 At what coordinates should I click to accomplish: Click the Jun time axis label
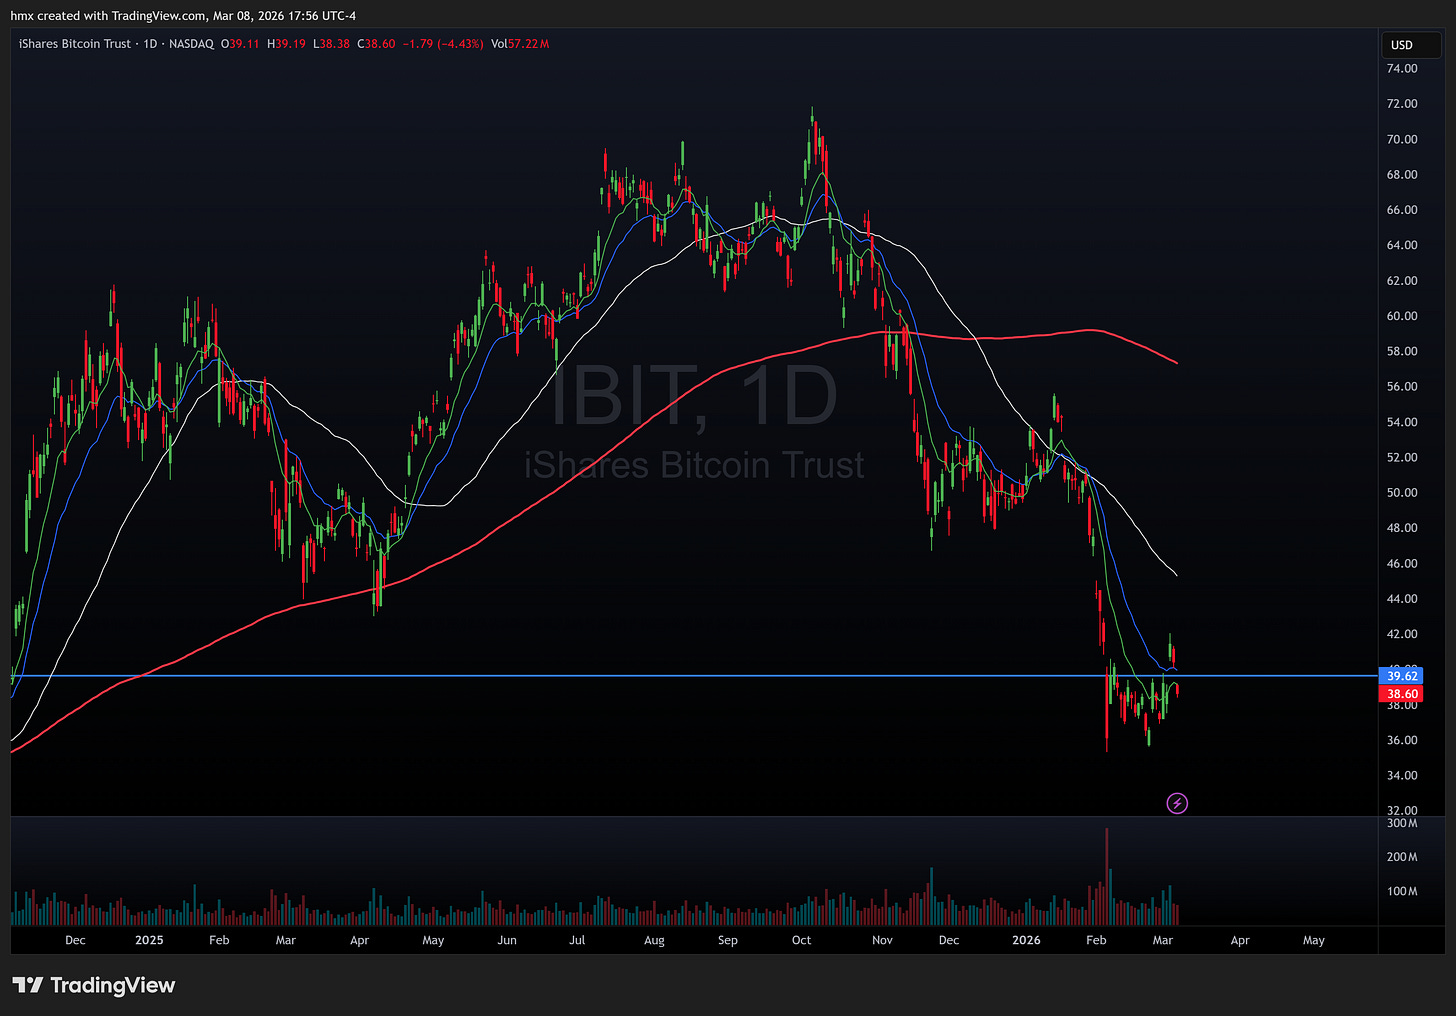click(507, 940)
